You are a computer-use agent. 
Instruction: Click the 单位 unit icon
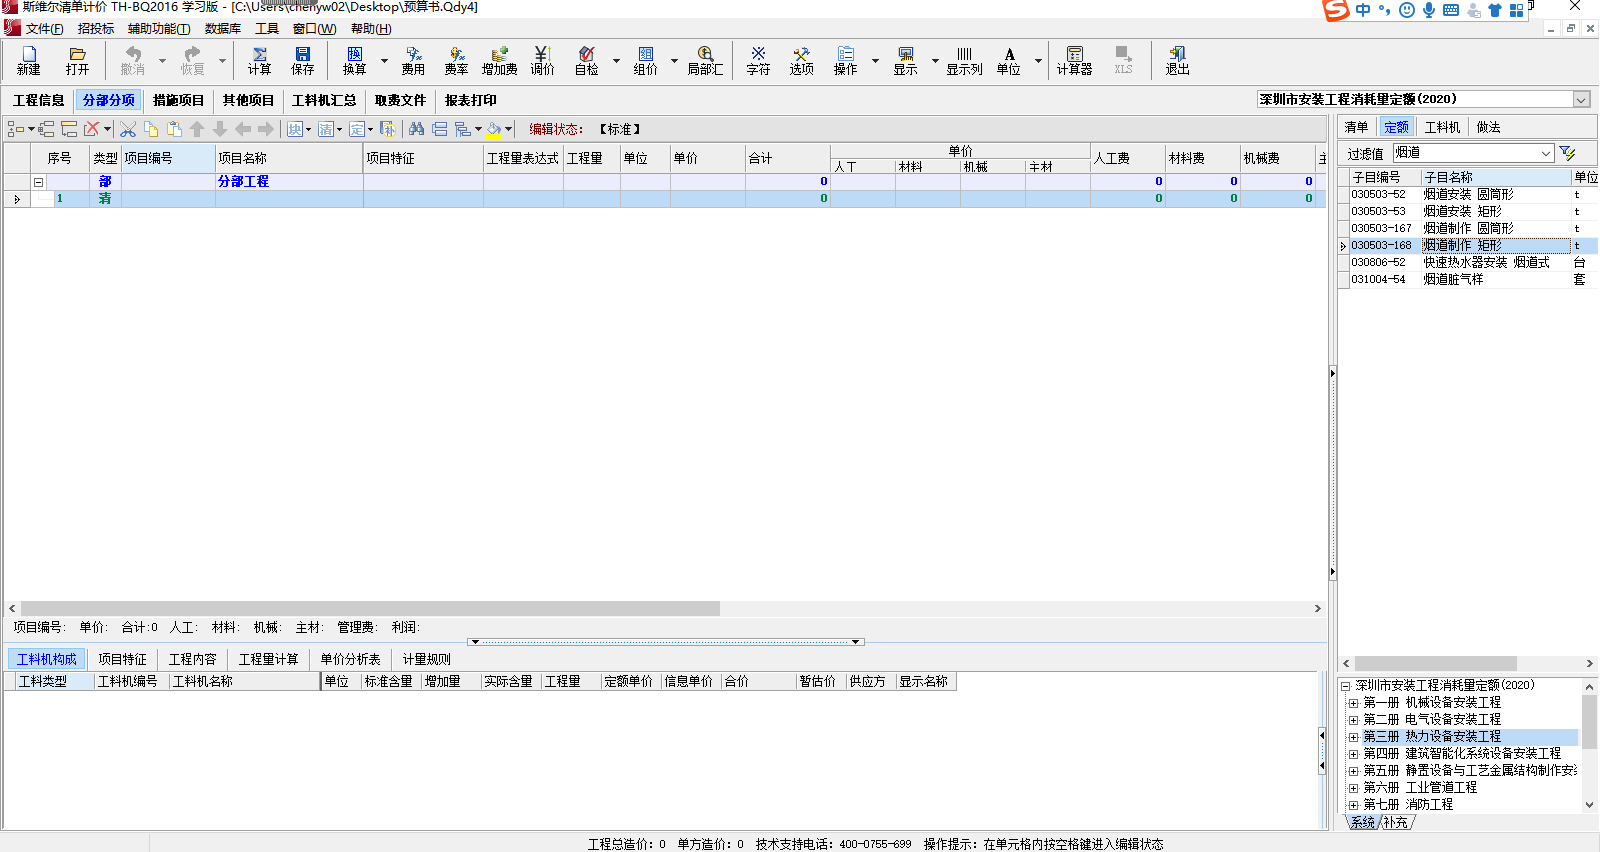(1009, 61)
